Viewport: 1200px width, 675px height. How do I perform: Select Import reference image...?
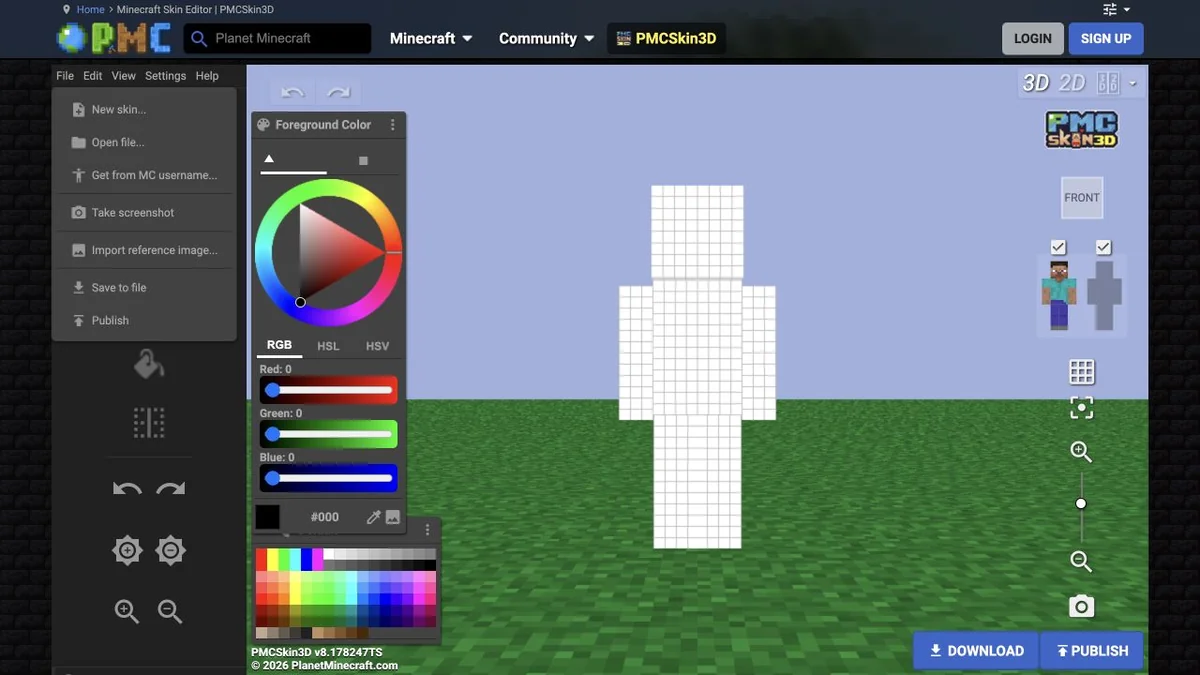coord(144,250)
